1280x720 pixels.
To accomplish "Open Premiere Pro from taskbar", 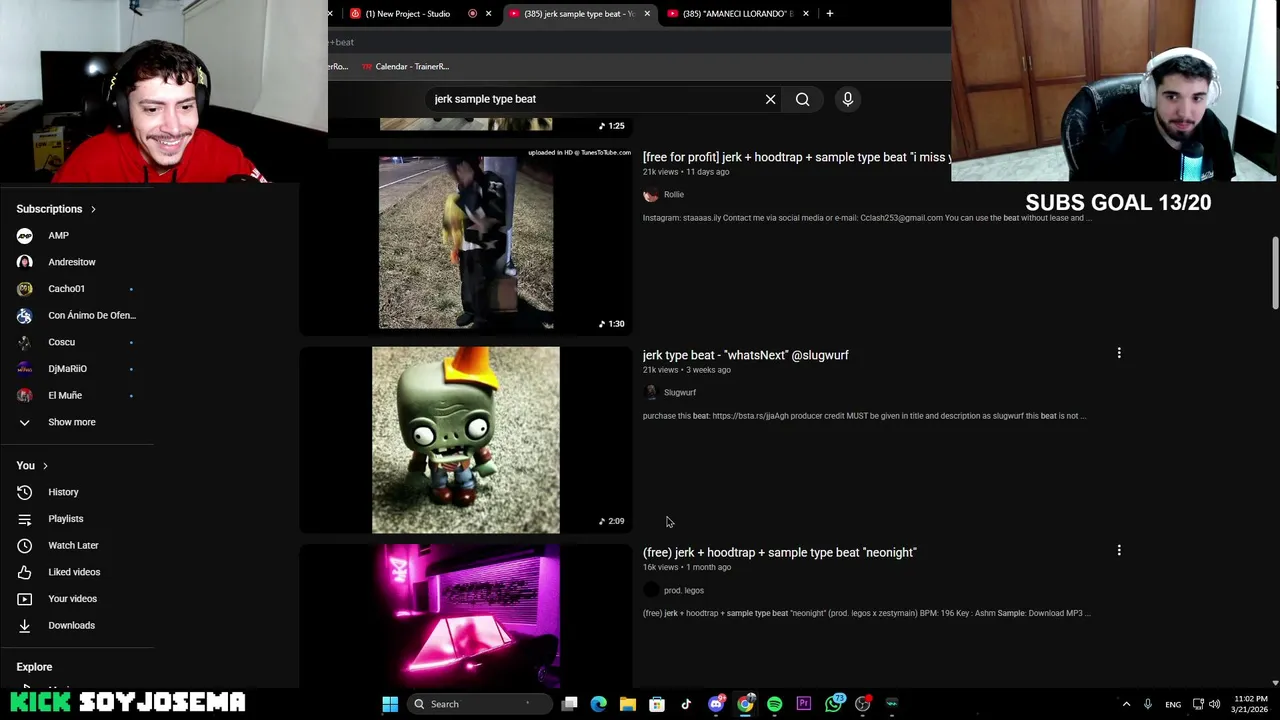I will click(x=804, y=704).
